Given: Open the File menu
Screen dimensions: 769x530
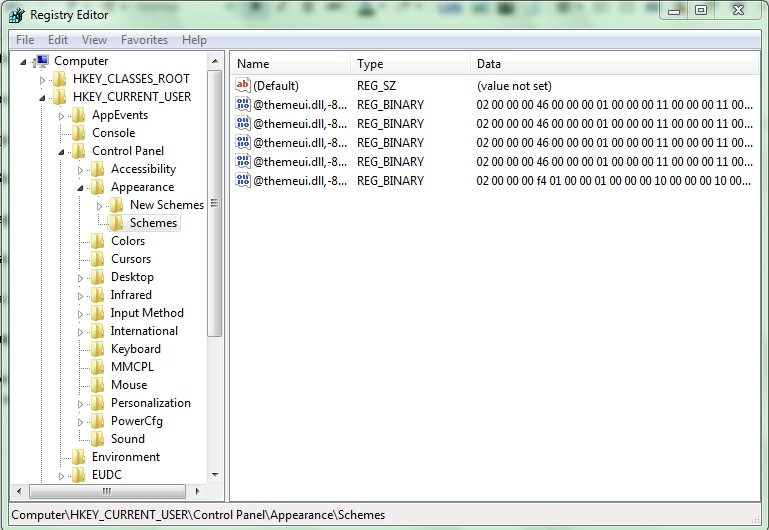Looking at the screenshot, I should pyautogui.click(x=25, y=40).
